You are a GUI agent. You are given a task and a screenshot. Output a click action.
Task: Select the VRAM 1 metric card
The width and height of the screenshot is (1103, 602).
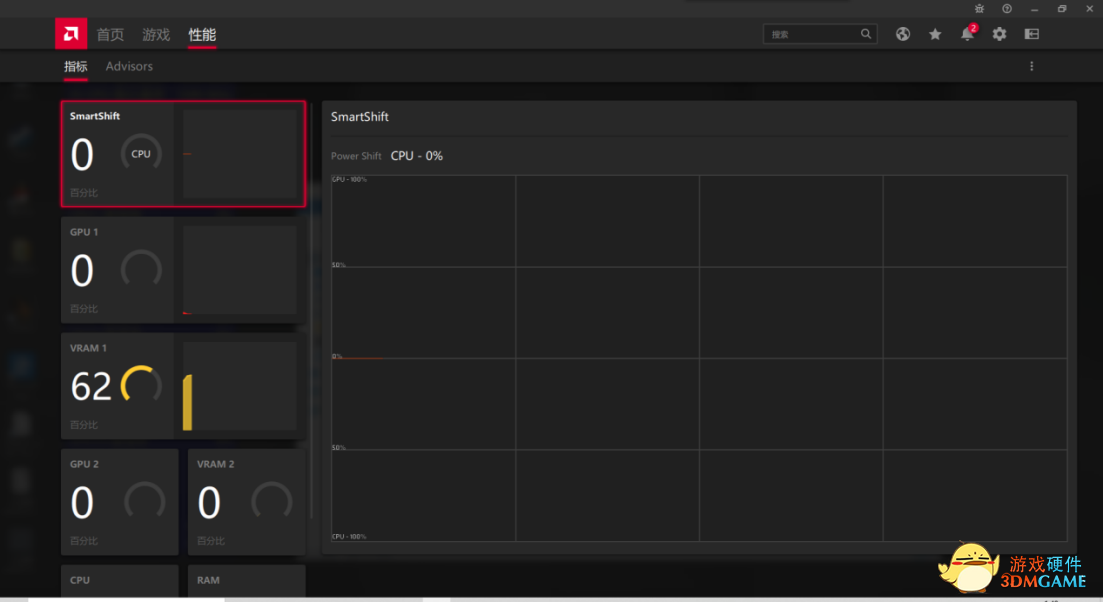click(184, 386)
